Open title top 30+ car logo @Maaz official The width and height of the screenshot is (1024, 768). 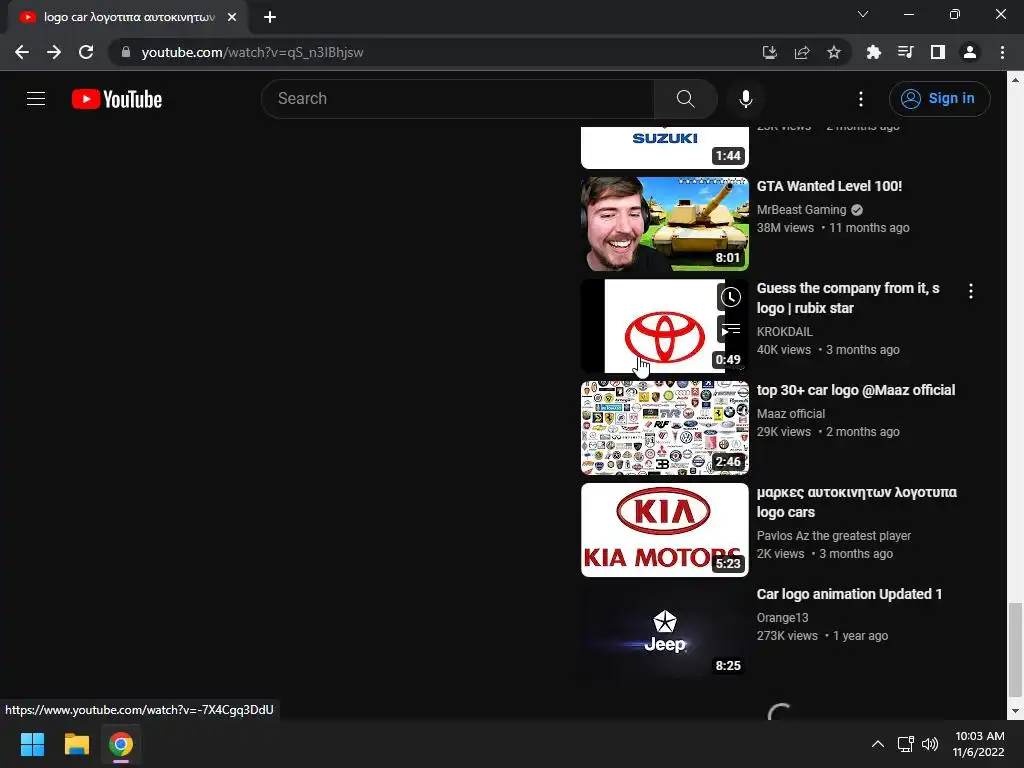tap(856, 390)
